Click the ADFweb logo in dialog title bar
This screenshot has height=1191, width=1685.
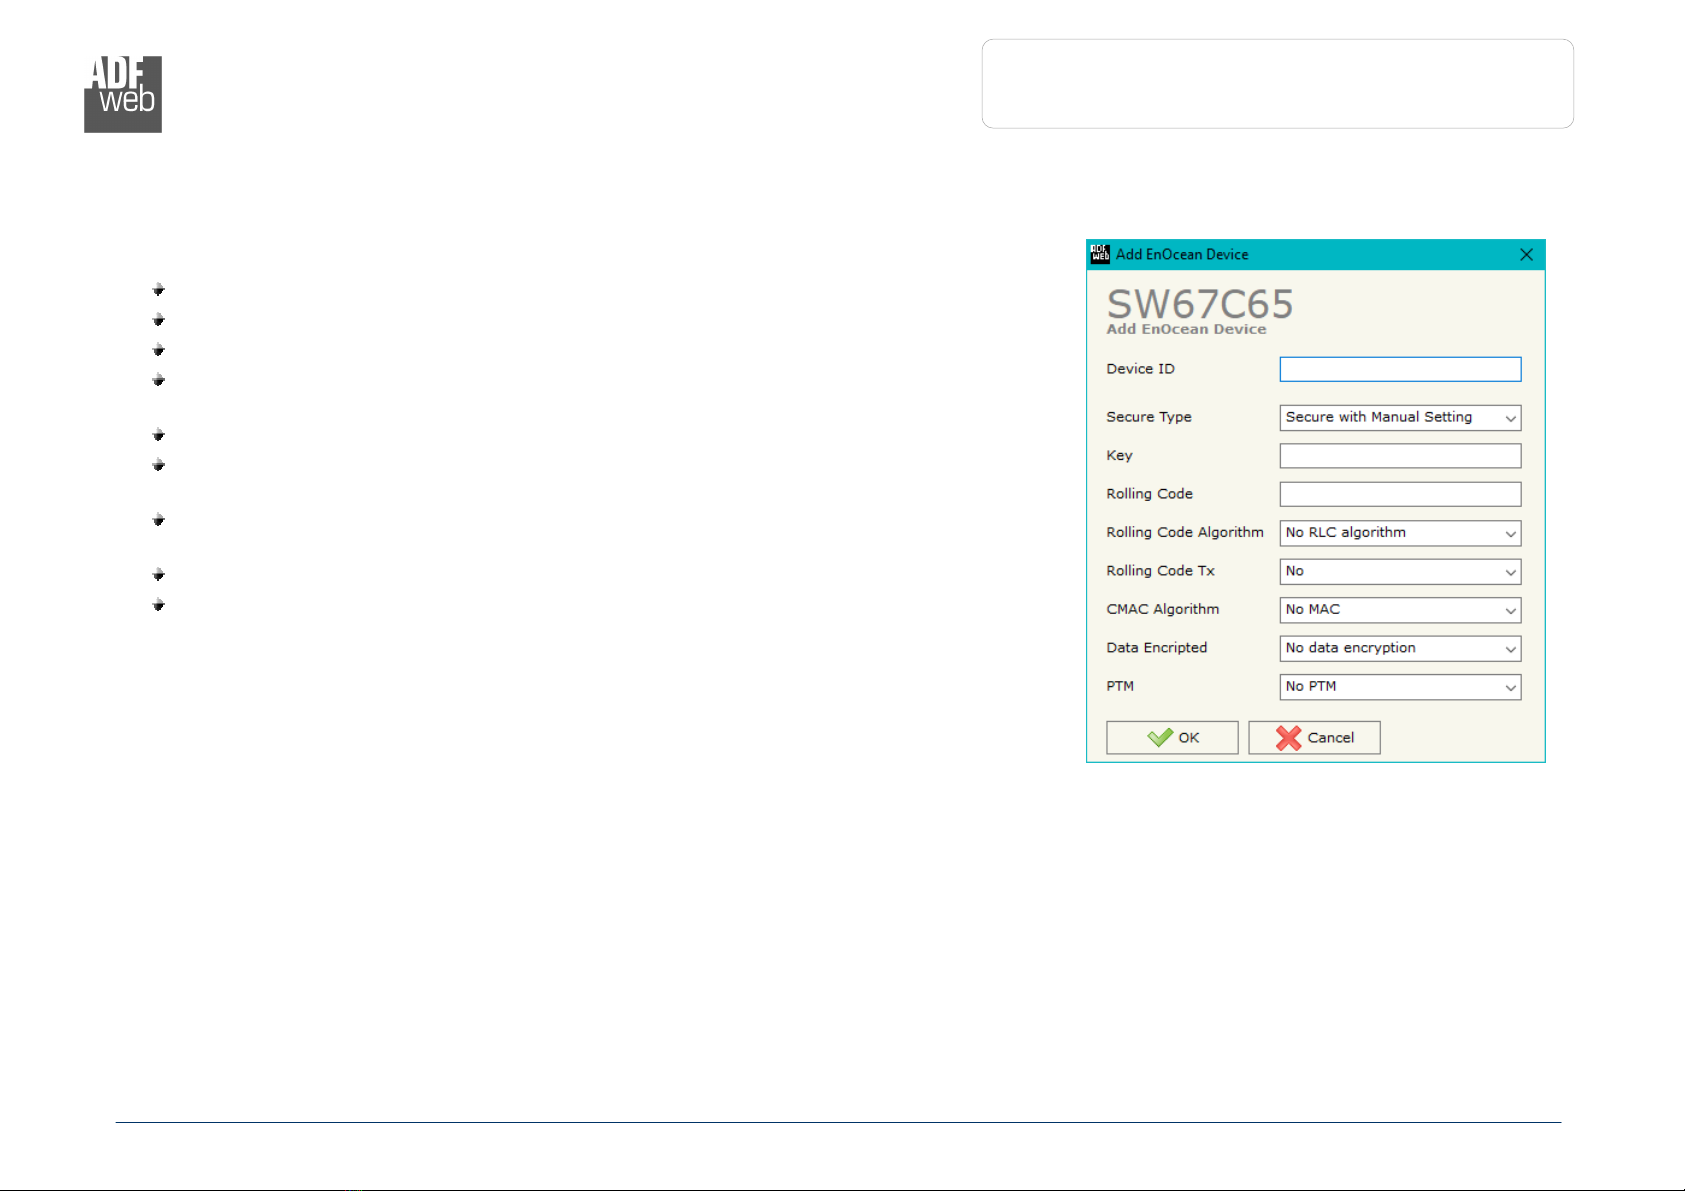[x=1100, y=254]
